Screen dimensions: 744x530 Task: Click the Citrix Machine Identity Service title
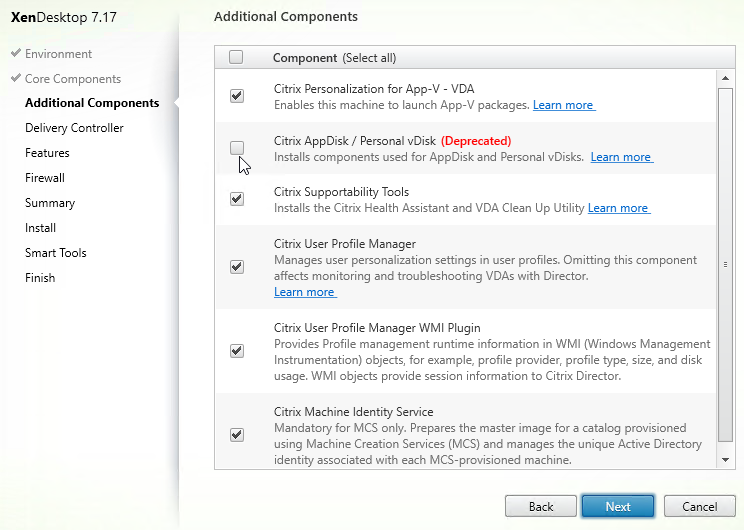(x=353, y=412)
